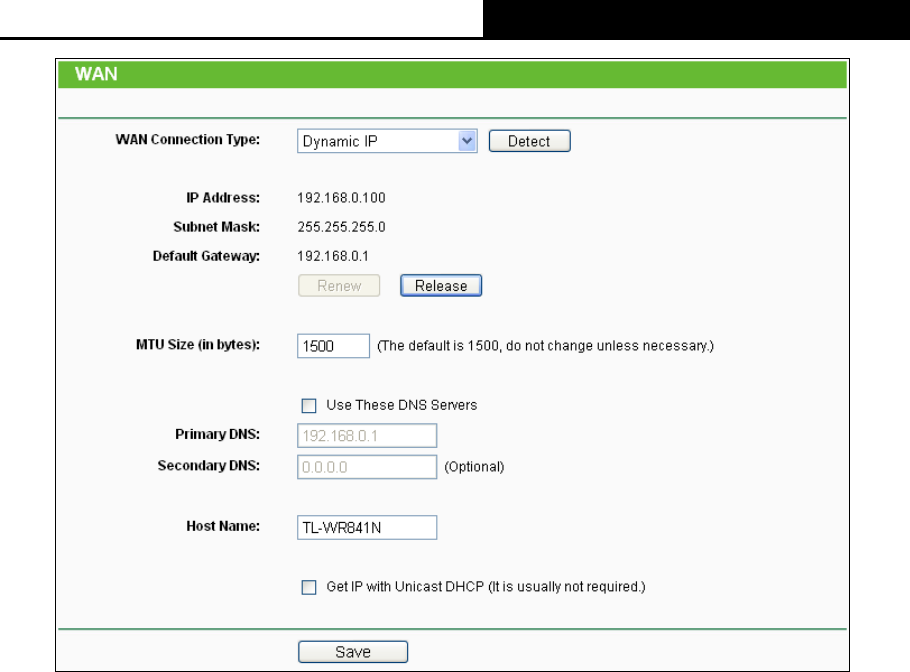
Task: Open the WAN Connection Type dropdown
Action: click(x=387, y=141)
